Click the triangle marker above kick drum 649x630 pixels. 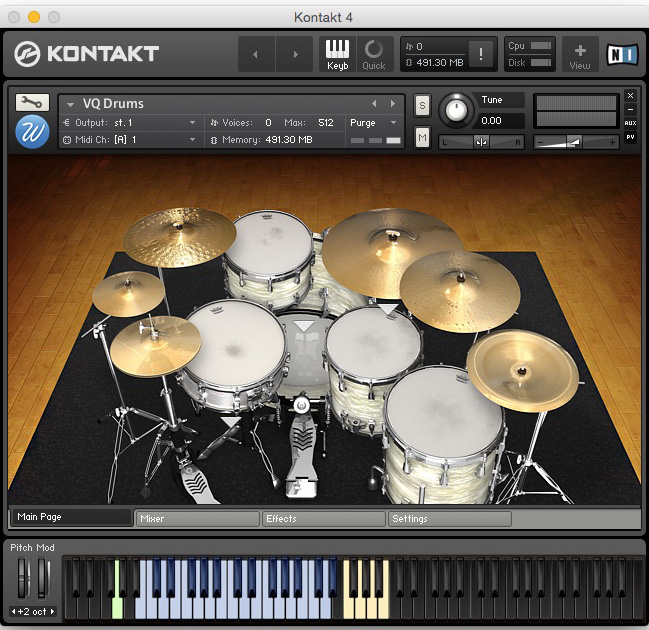click(303, 326)
